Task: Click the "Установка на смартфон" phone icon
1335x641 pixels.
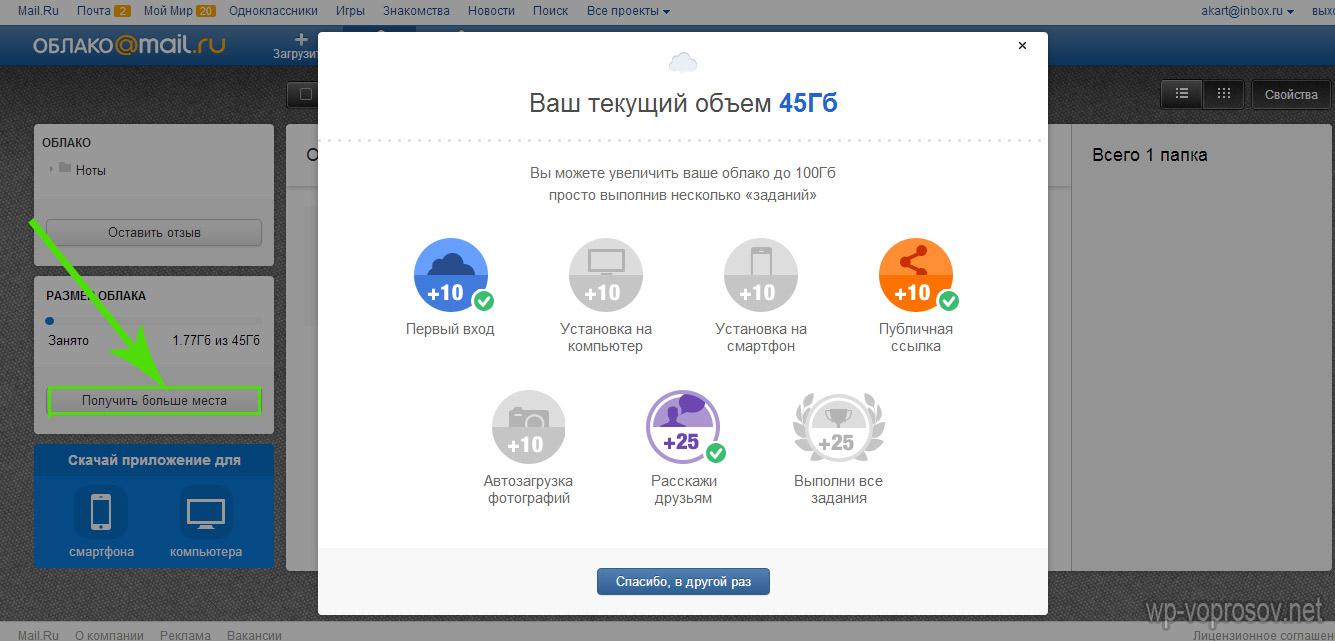Action: click(760, 275)
